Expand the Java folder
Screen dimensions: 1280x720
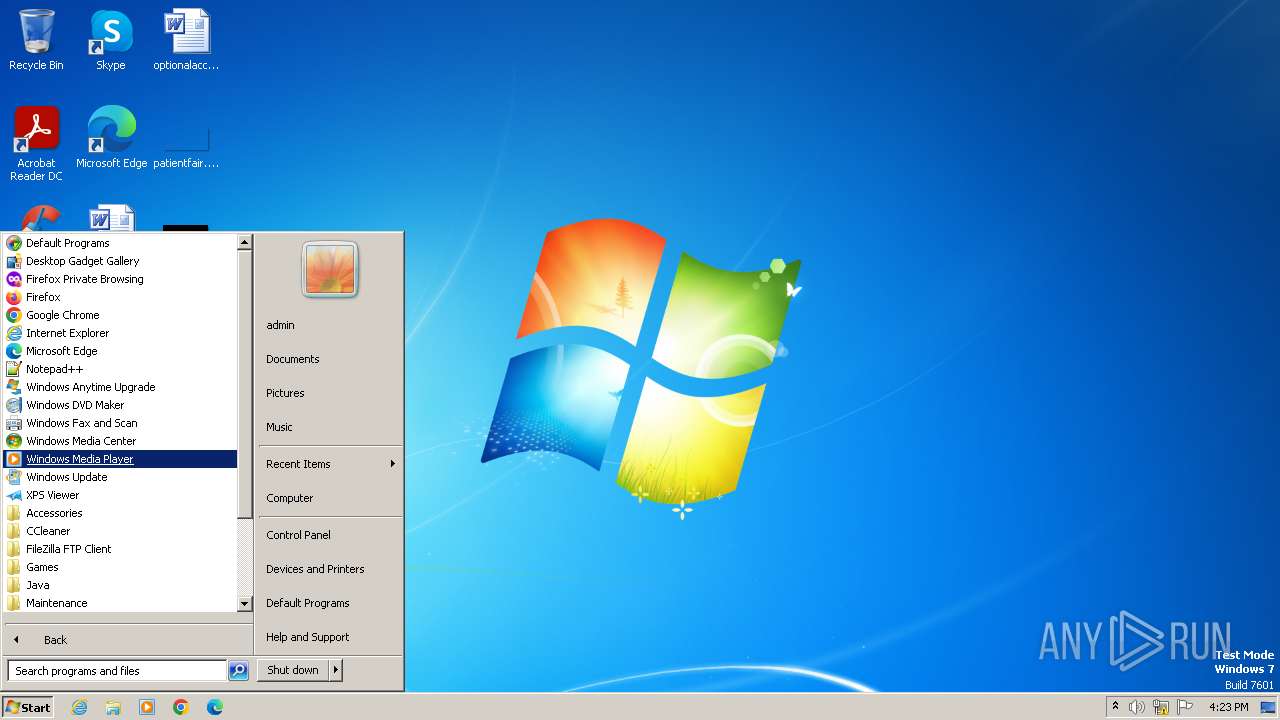tap(120, 585)
